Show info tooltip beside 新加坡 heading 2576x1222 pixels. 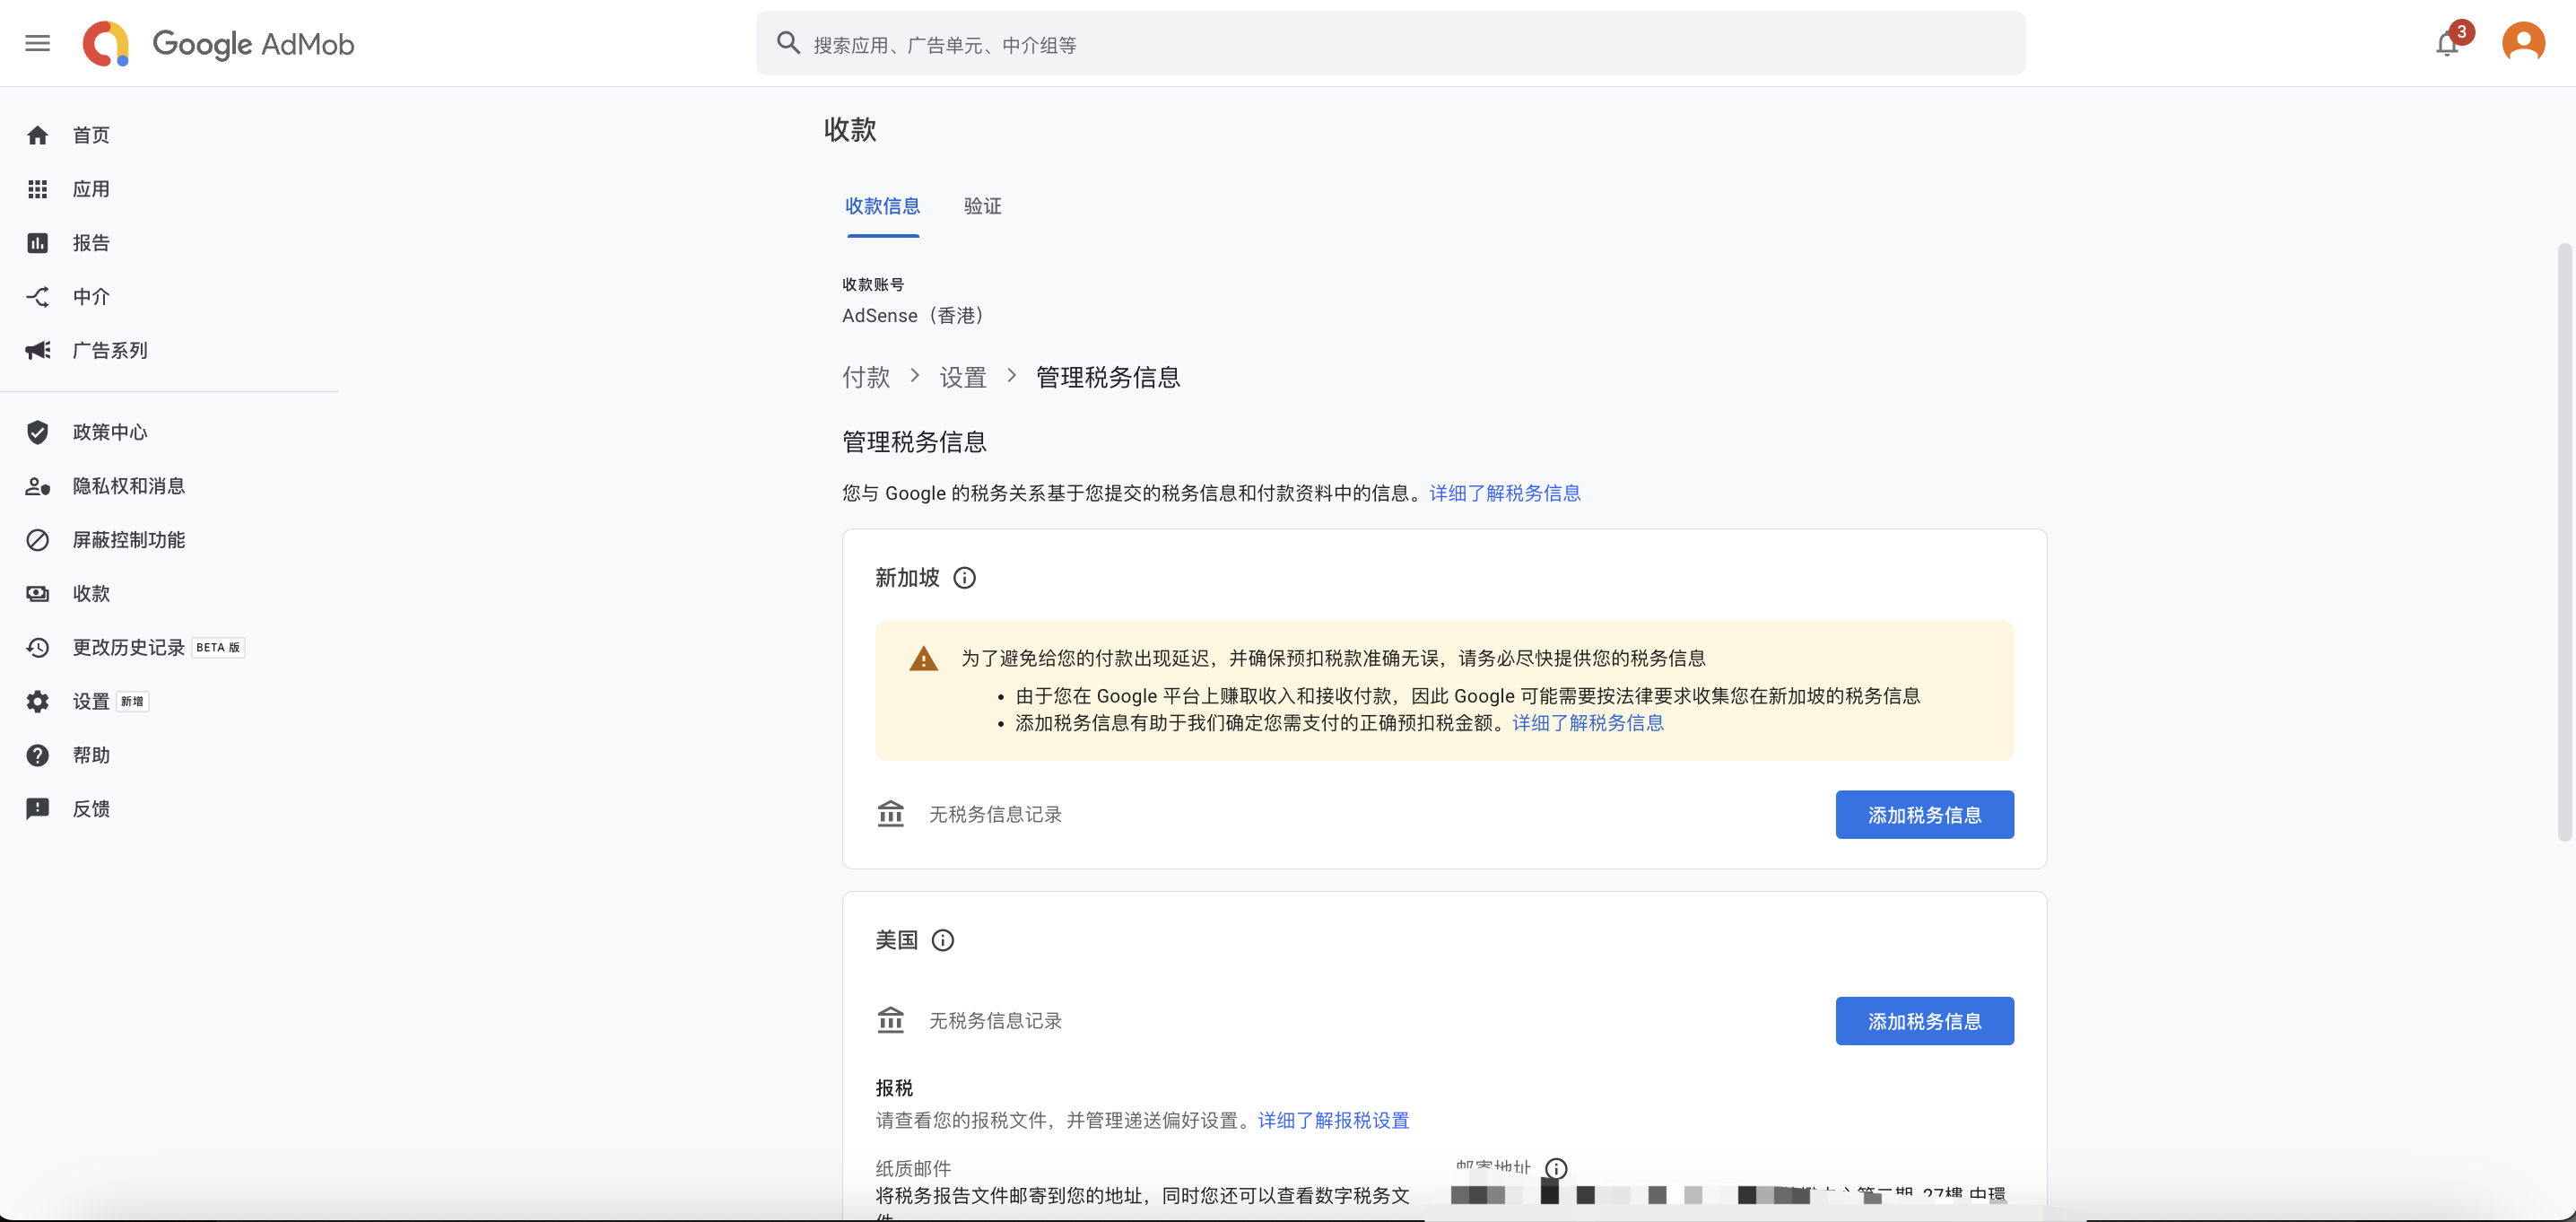(x=965, y=577)
